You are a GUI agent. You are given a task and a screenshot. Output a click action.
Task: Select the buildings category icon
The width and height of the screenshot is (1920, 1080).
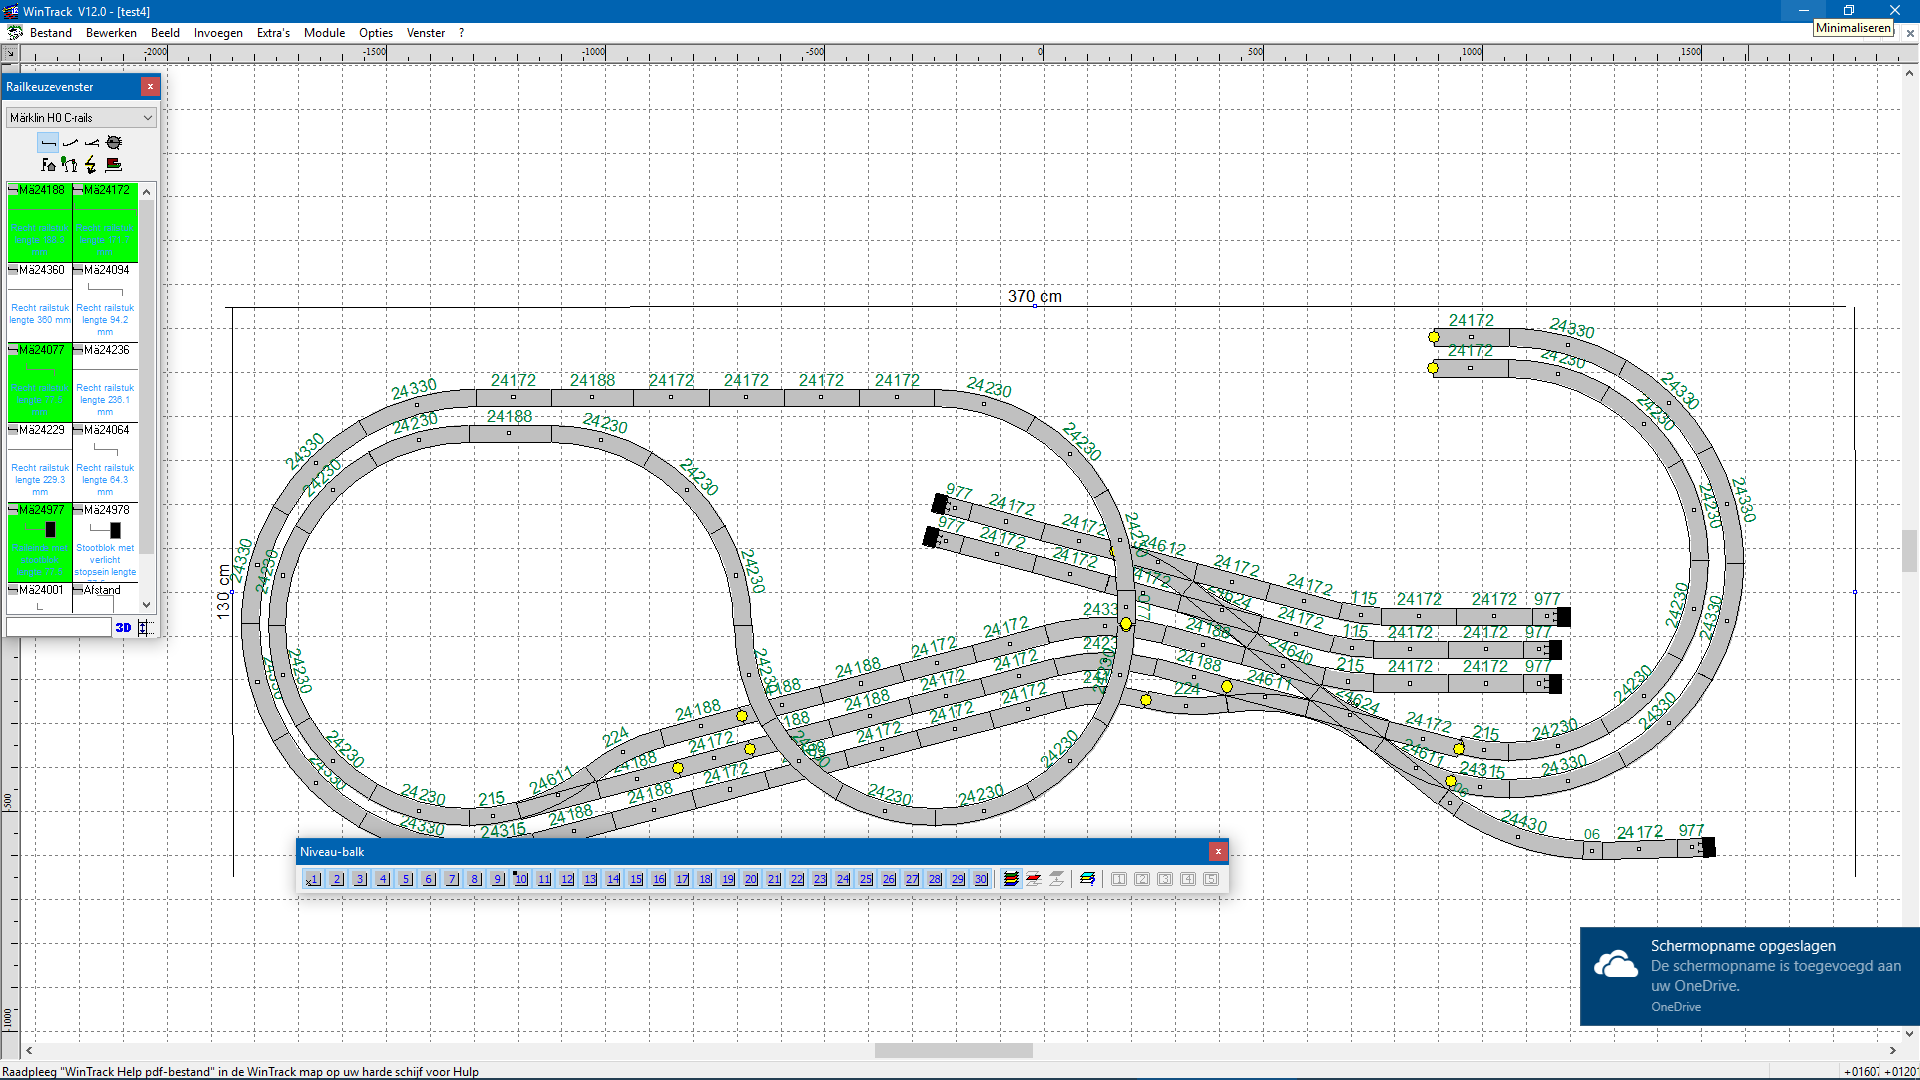[x=48, y=165]
